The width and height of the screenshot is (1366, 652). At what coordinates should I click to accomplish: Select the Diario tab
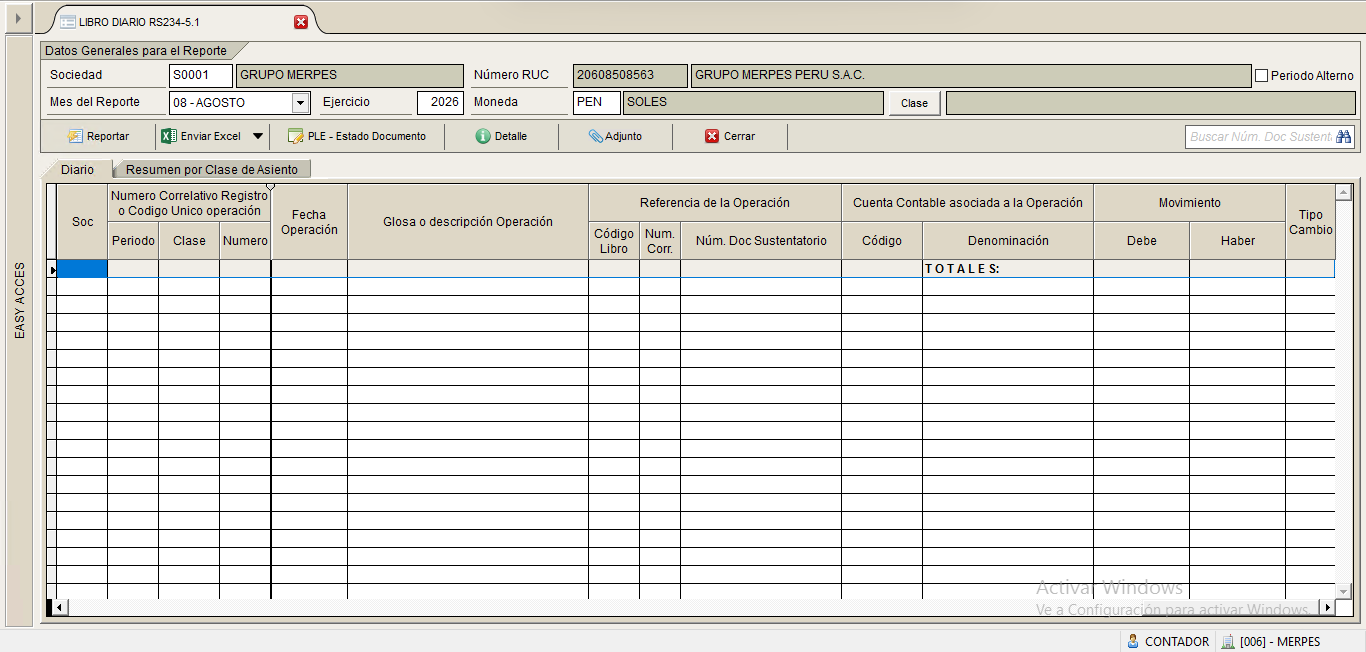(77, 170)
